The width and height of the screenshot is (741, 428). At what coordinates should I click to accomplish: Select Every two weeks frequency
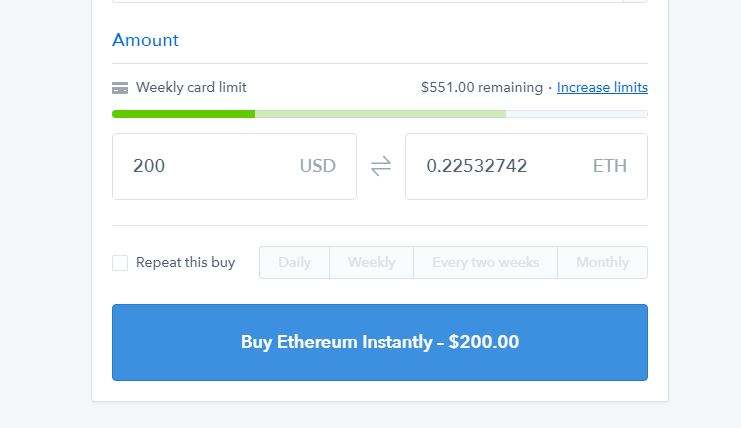486,263
